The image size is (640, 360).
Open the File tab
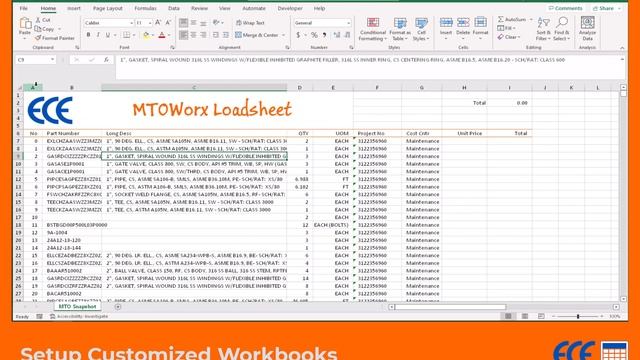24,8
